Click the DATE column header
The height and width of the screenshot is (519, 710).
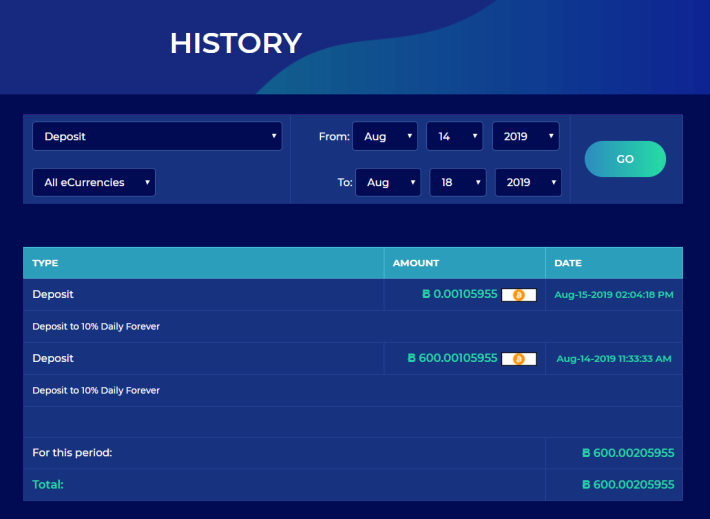[x=568, y=263]
